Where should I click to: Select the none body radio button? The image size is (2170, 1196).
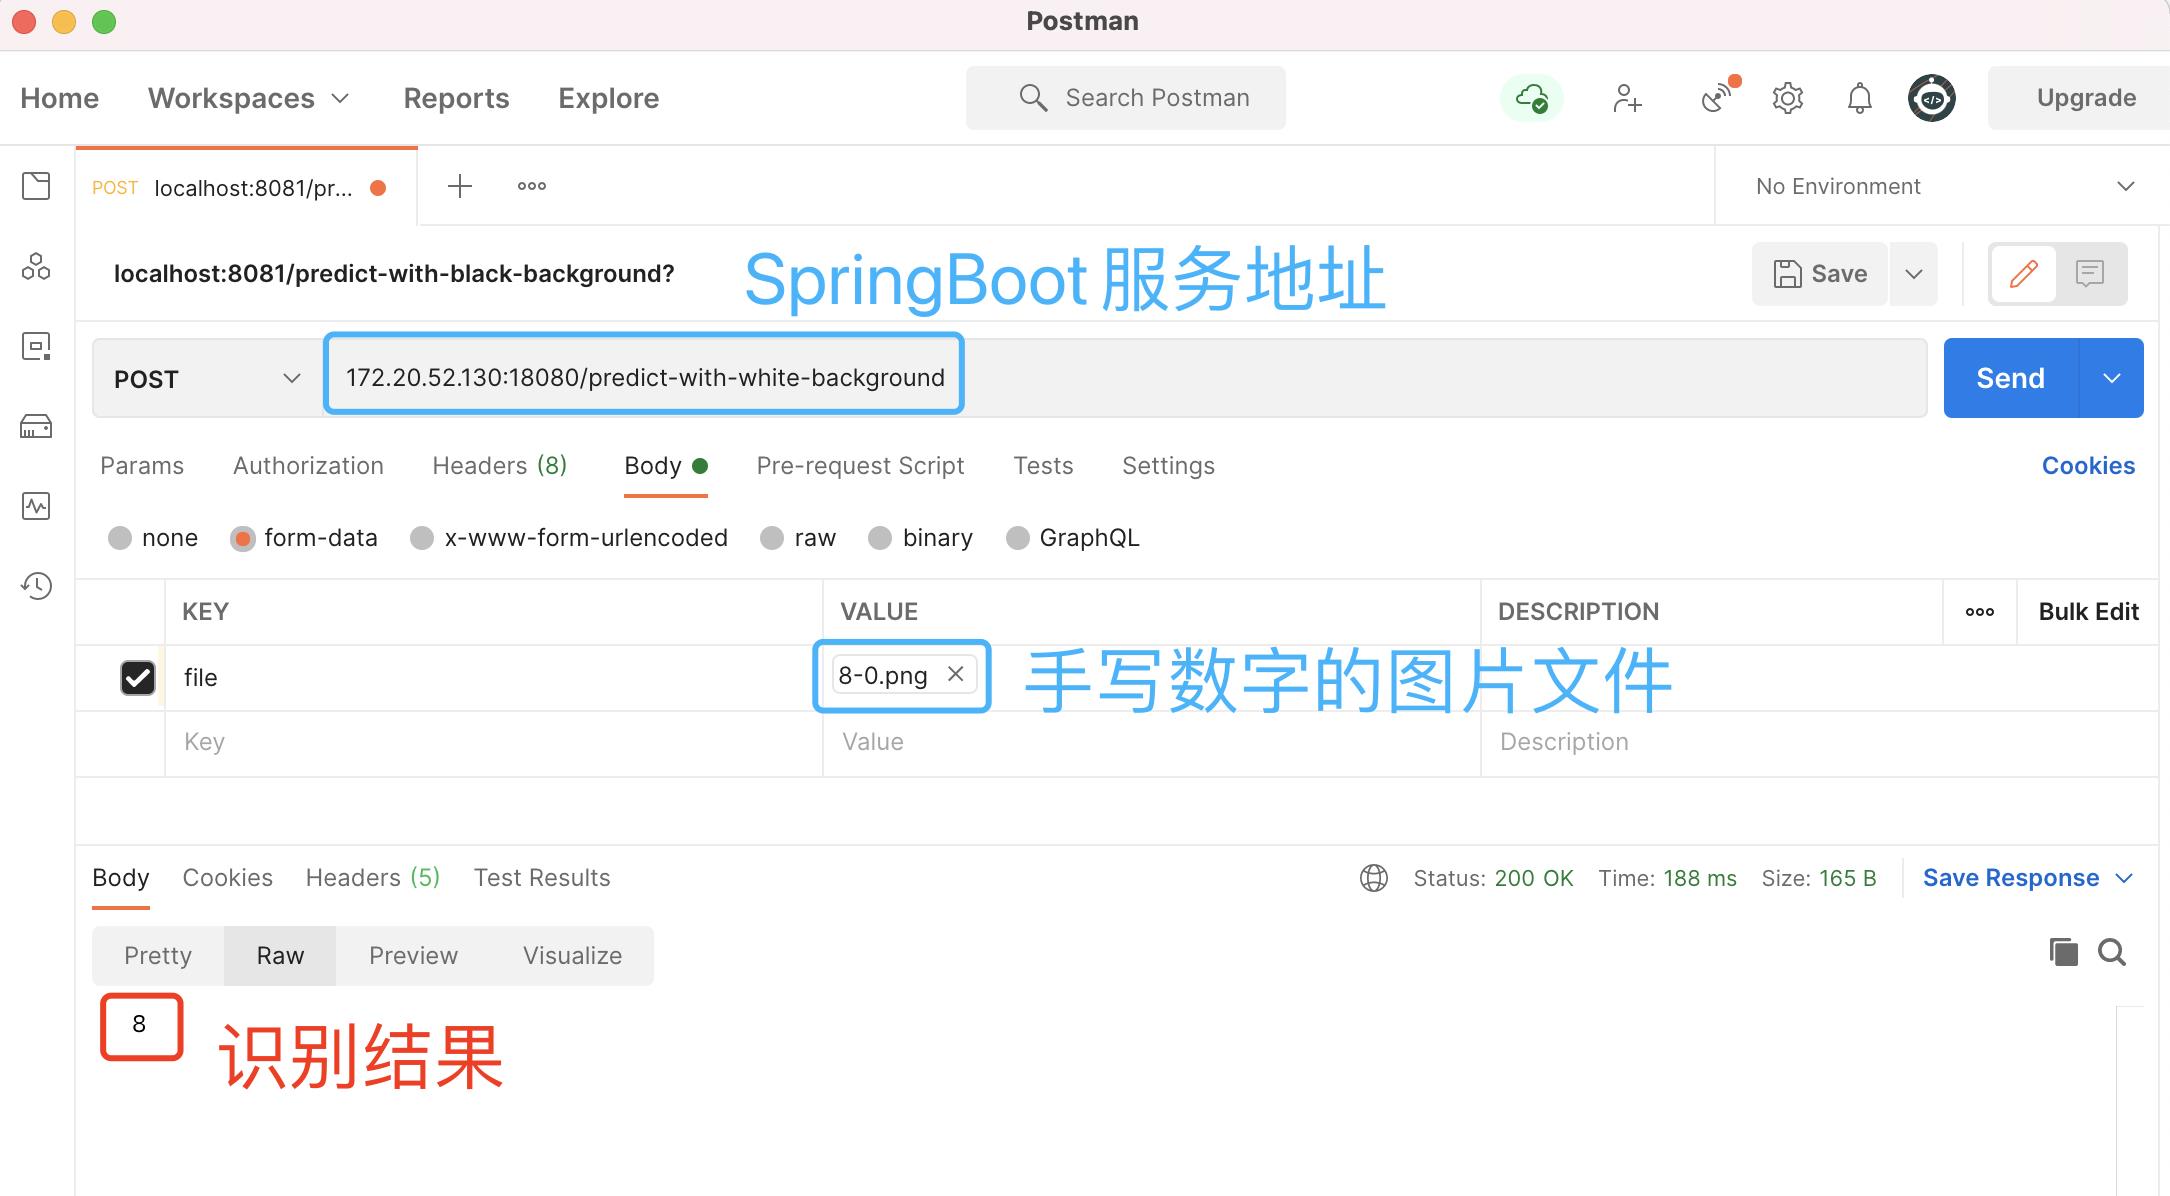tap(121, 536)
